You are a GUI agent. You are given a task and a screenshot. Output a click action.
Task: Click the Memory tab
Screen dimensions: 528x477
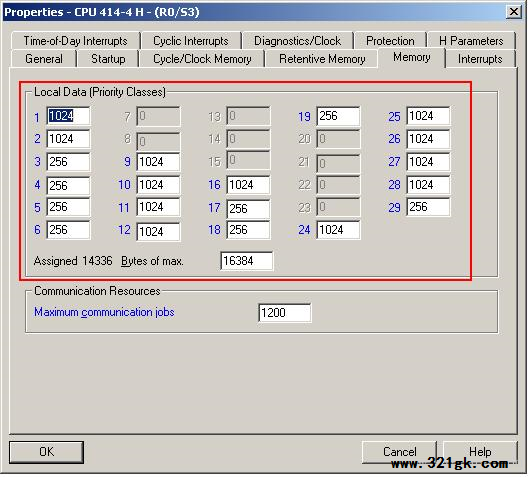411,58
